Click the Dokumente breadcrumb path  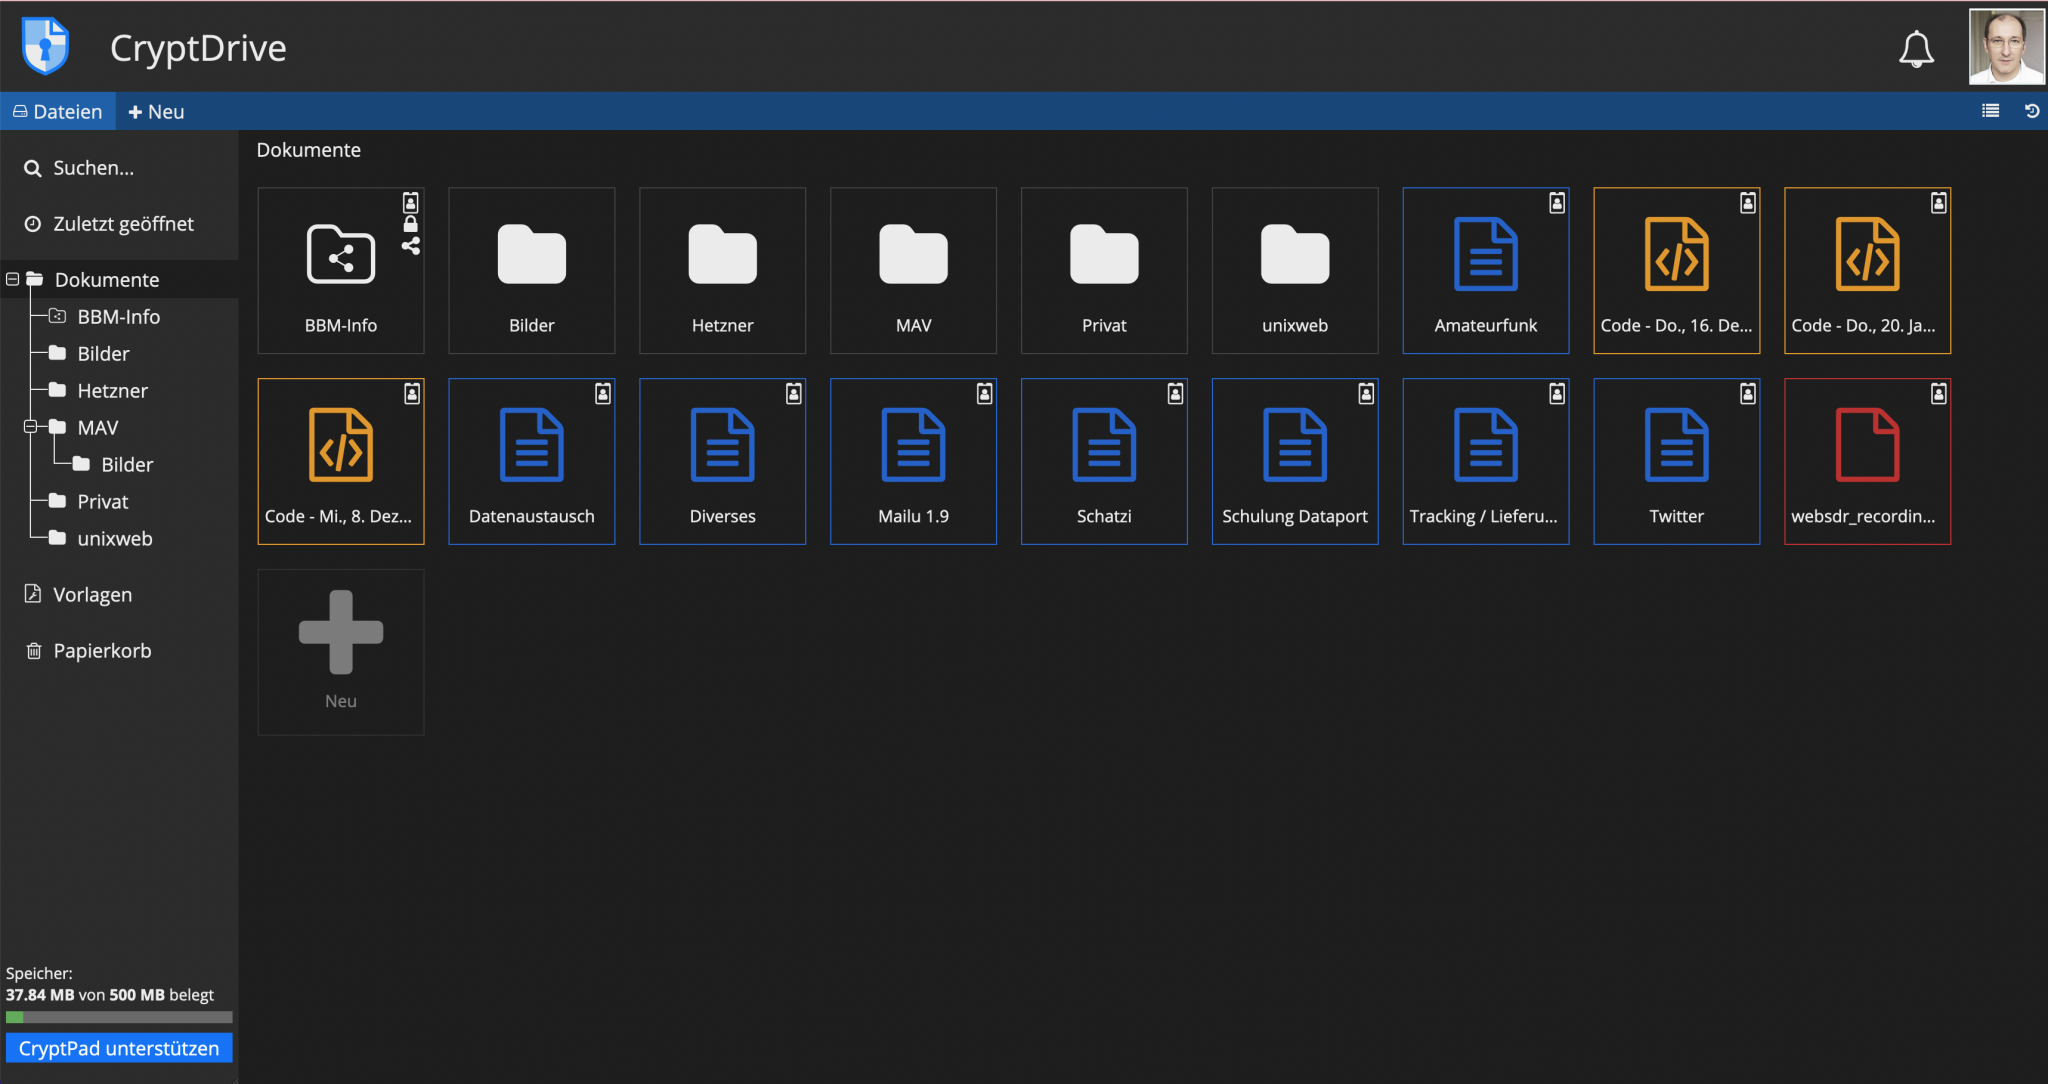[308, 150]
